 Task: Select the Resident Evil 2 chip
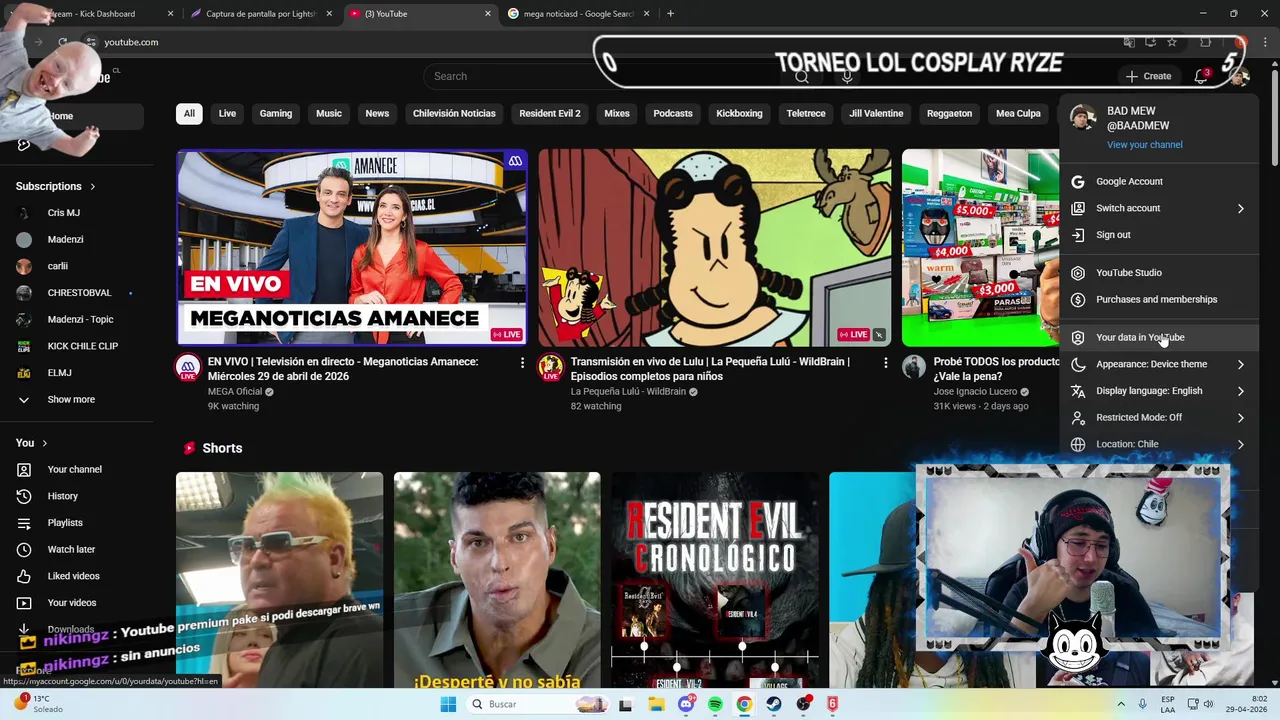[x=550, y=113]
